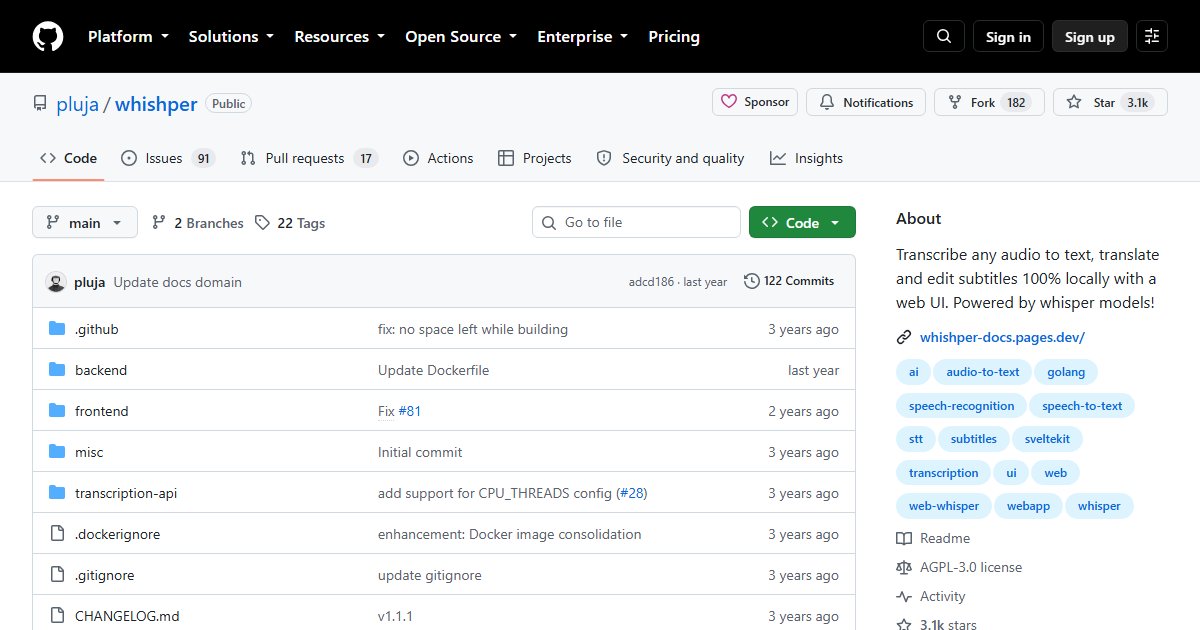1200x630 pixels.
Task: Open the main branch selector
Action: click(x=85, y=223)
